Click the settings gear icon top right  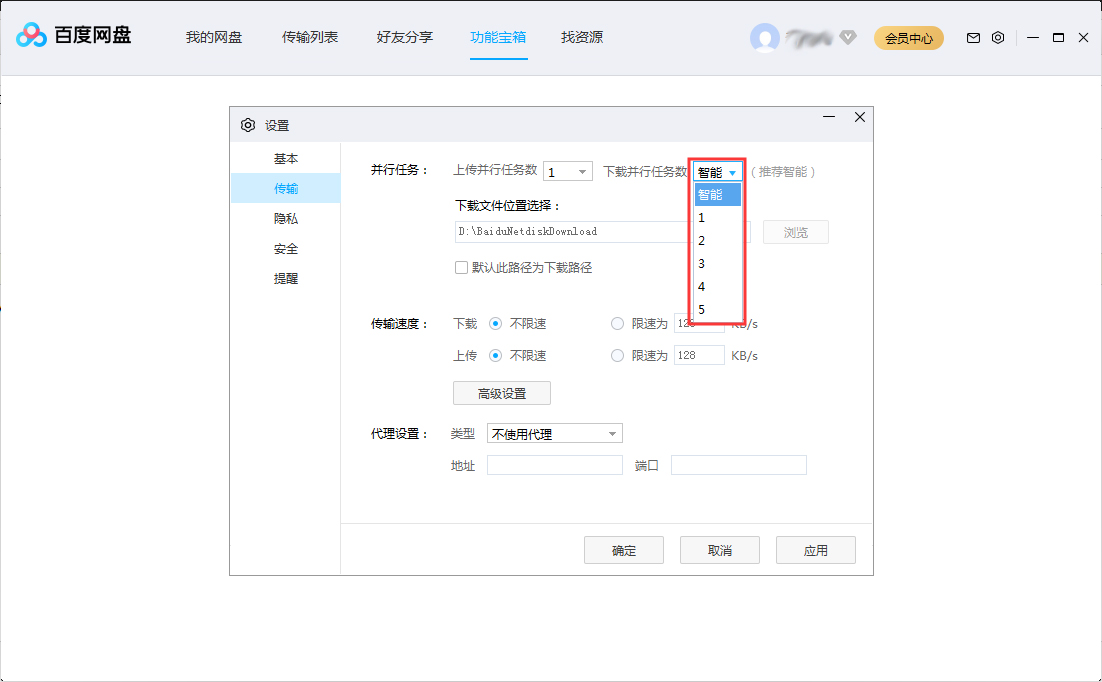[998, 37]
